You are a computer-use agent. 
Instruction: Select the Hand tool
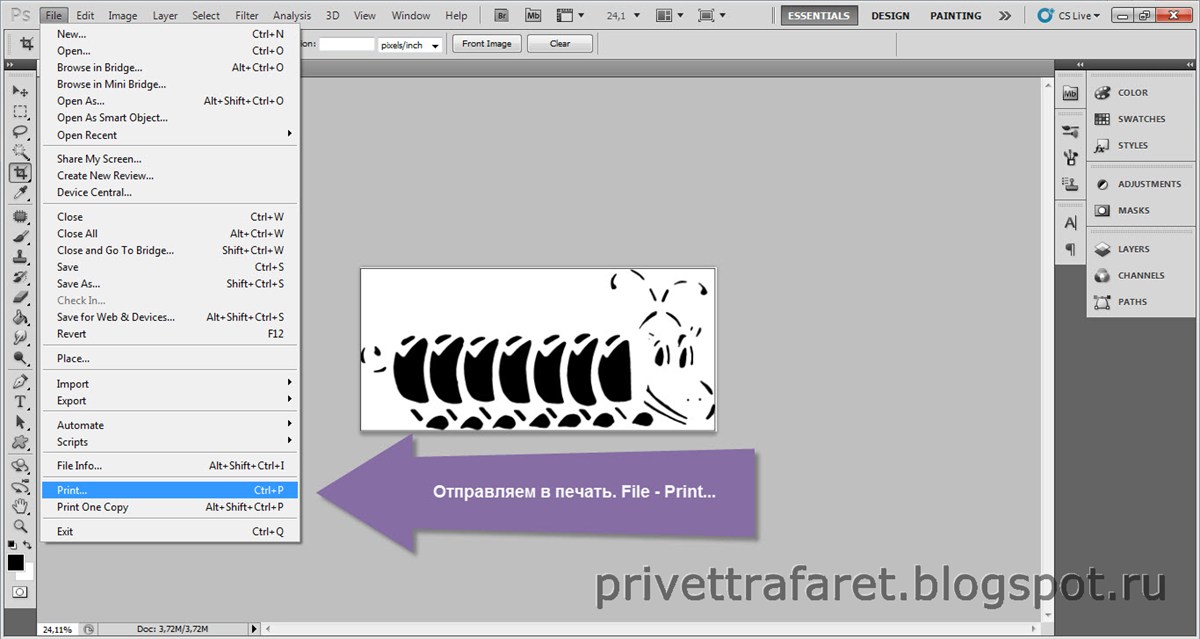pos(19,506)
